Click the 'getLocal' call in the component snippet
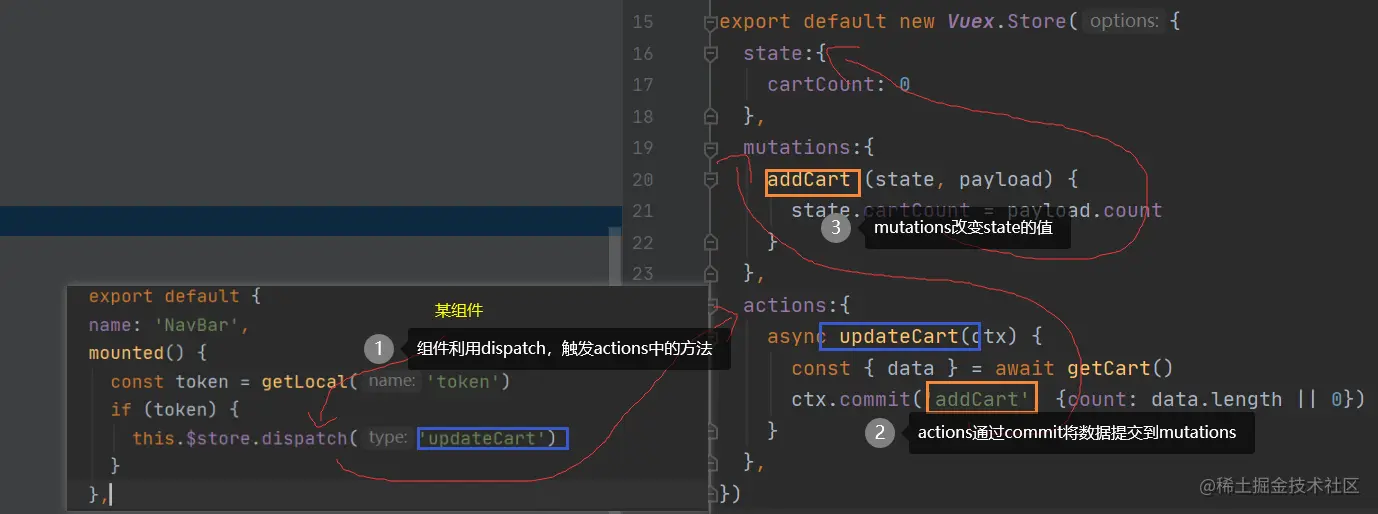 pos(304,381)
